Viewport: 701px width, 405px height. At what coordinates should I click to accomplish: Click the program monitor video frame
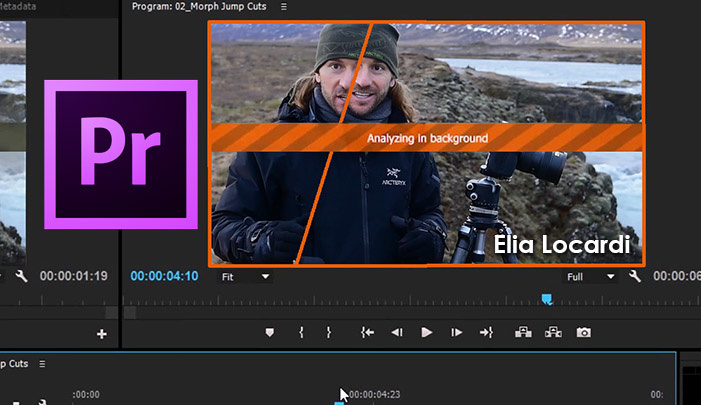click(426, 143)
